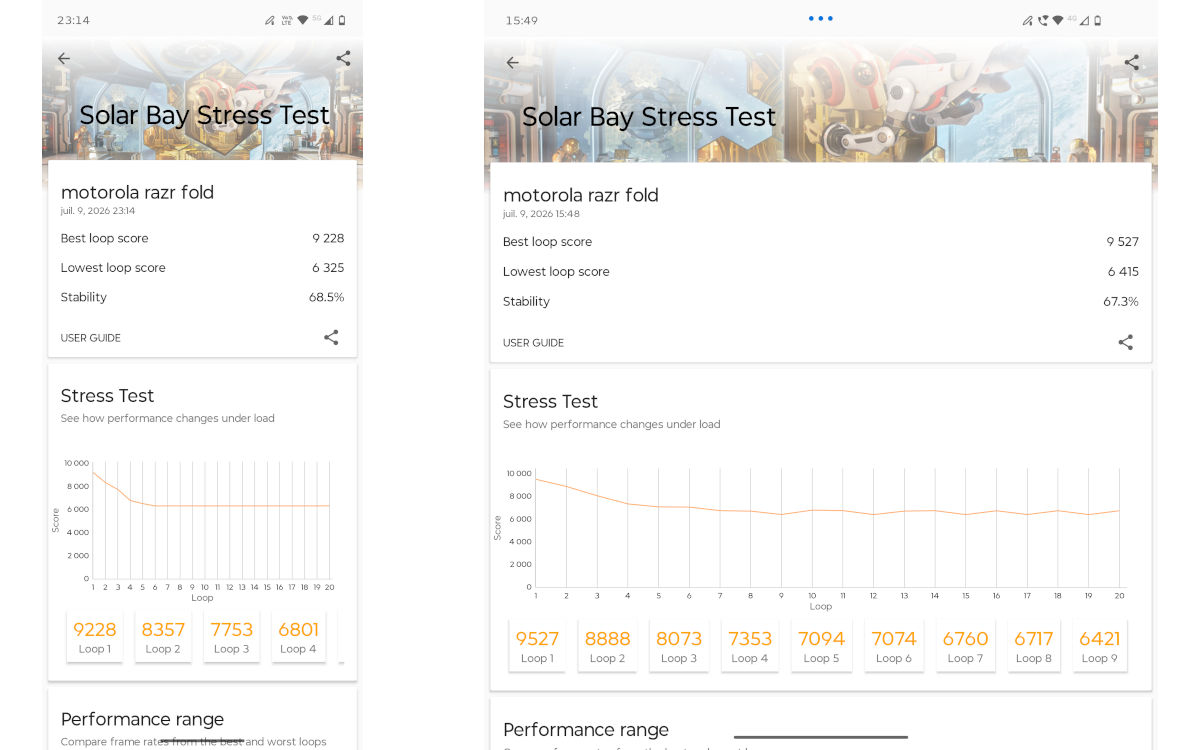1200x750 pixels.
Task: Select the Loop 4 card showing 6801
Action: (x=298, y=636)
